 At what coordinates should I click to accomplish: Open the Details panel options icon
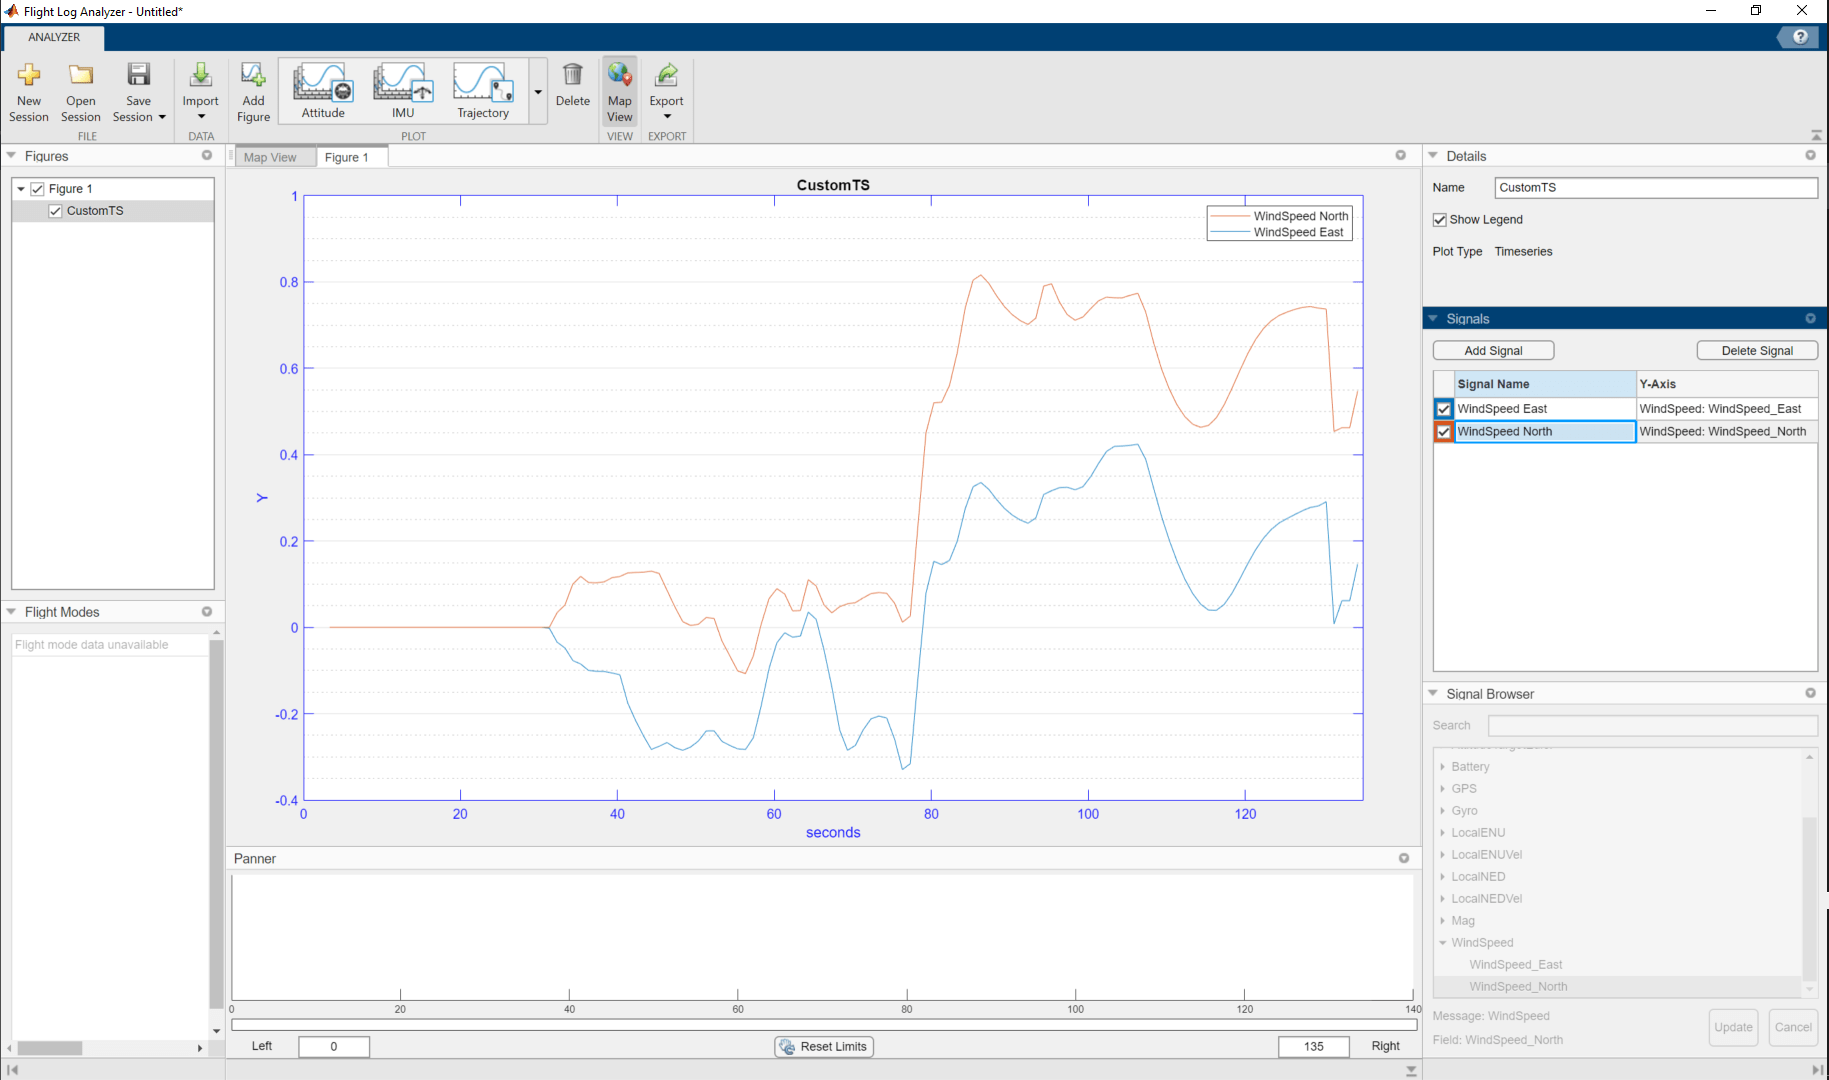[x=1810, y=155]
